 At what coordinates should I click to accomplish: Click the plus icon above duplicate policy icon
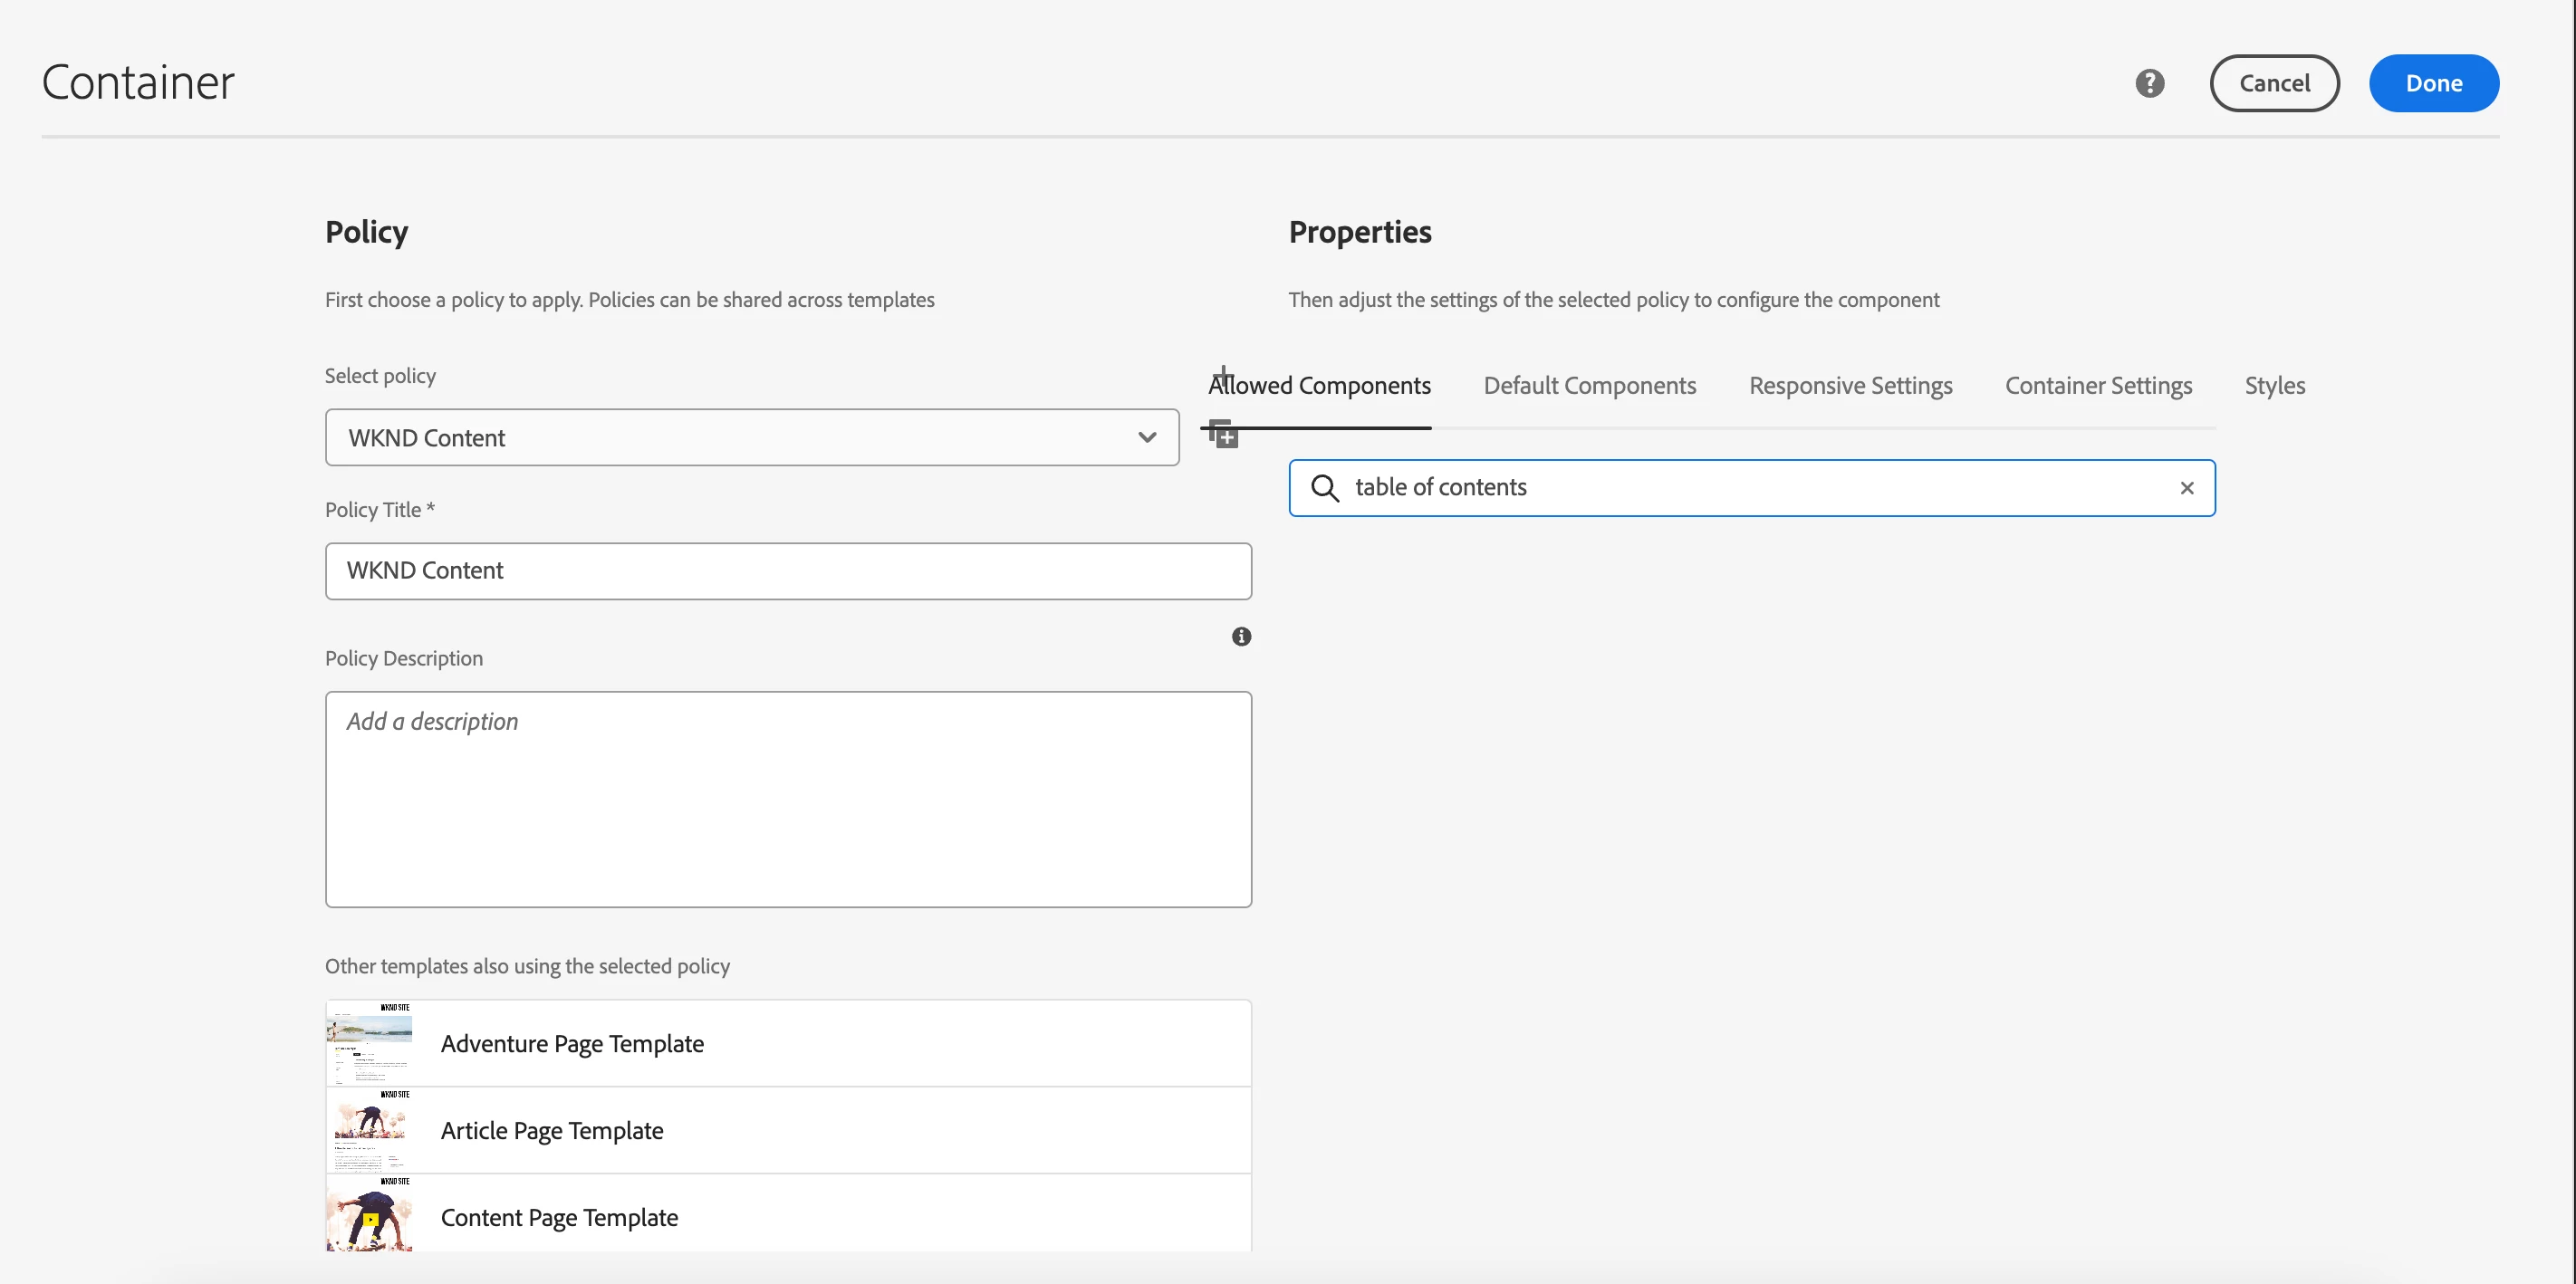pos(1222,375)
